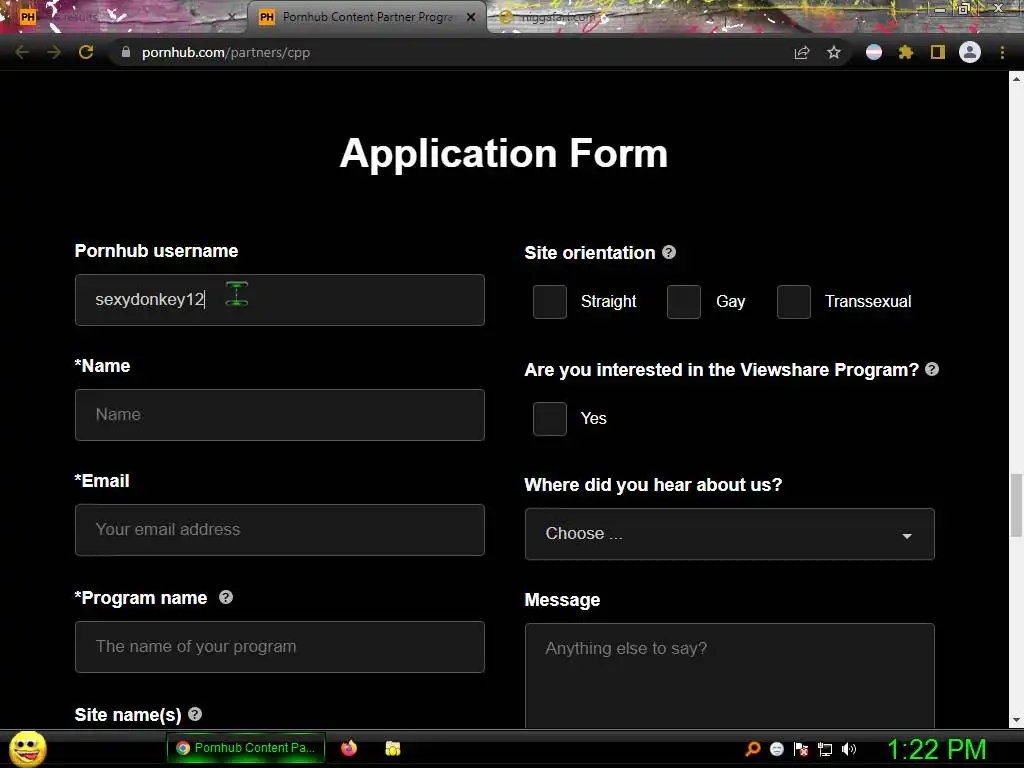Click the page's vertical scrollbar thumb

(1016, 505)
